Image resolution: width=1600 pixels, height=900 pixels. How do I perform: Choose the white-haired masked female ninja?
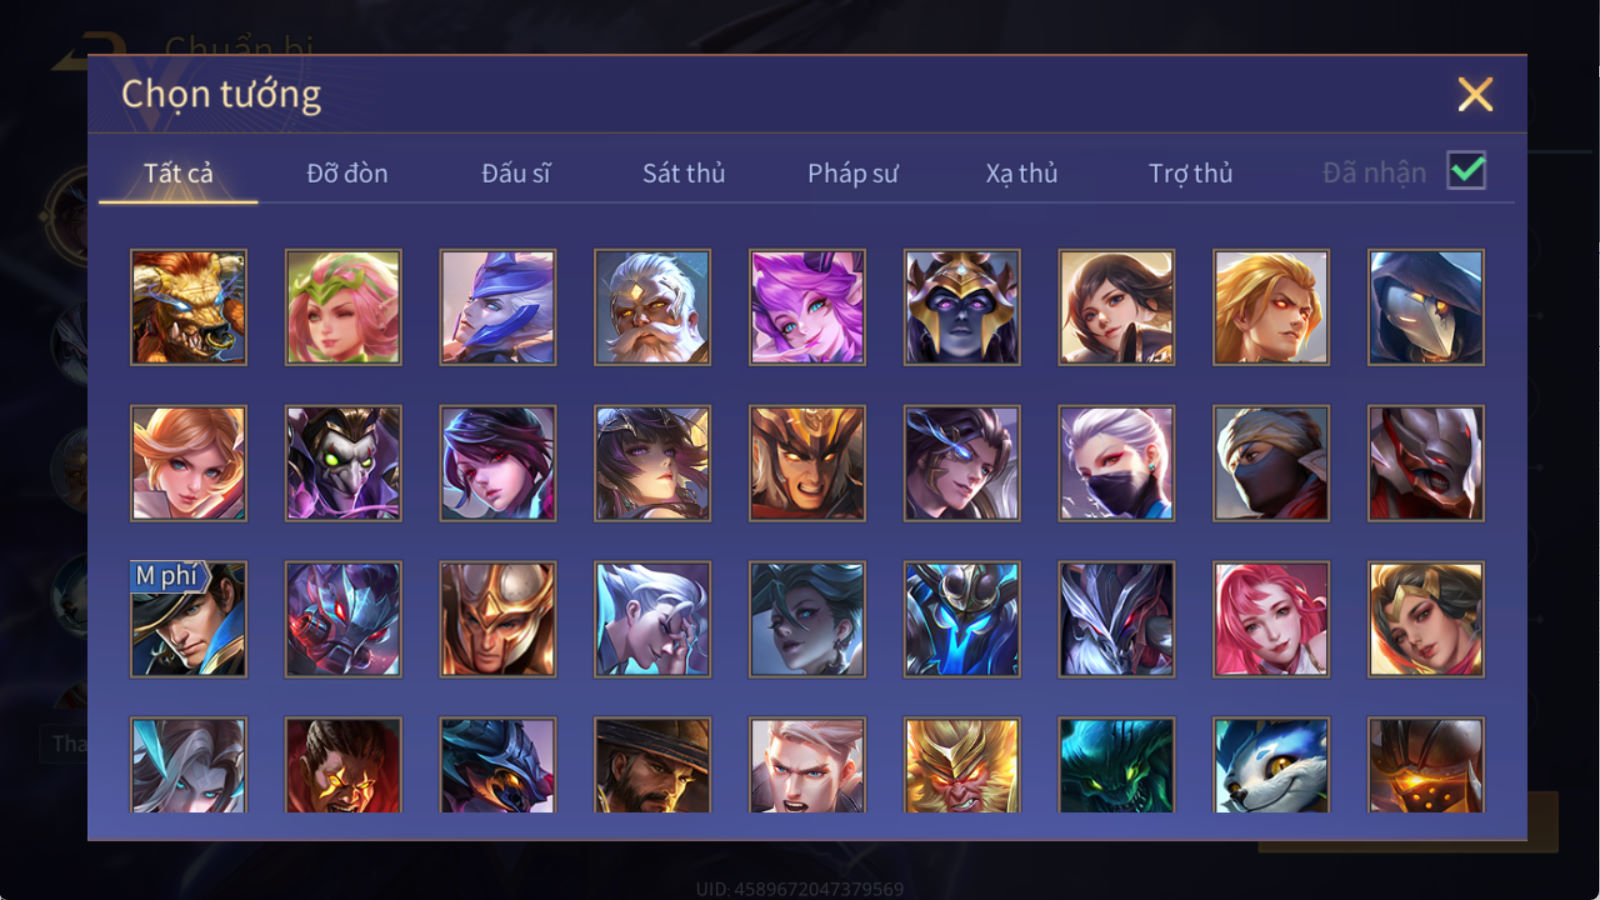[1116, 463]
